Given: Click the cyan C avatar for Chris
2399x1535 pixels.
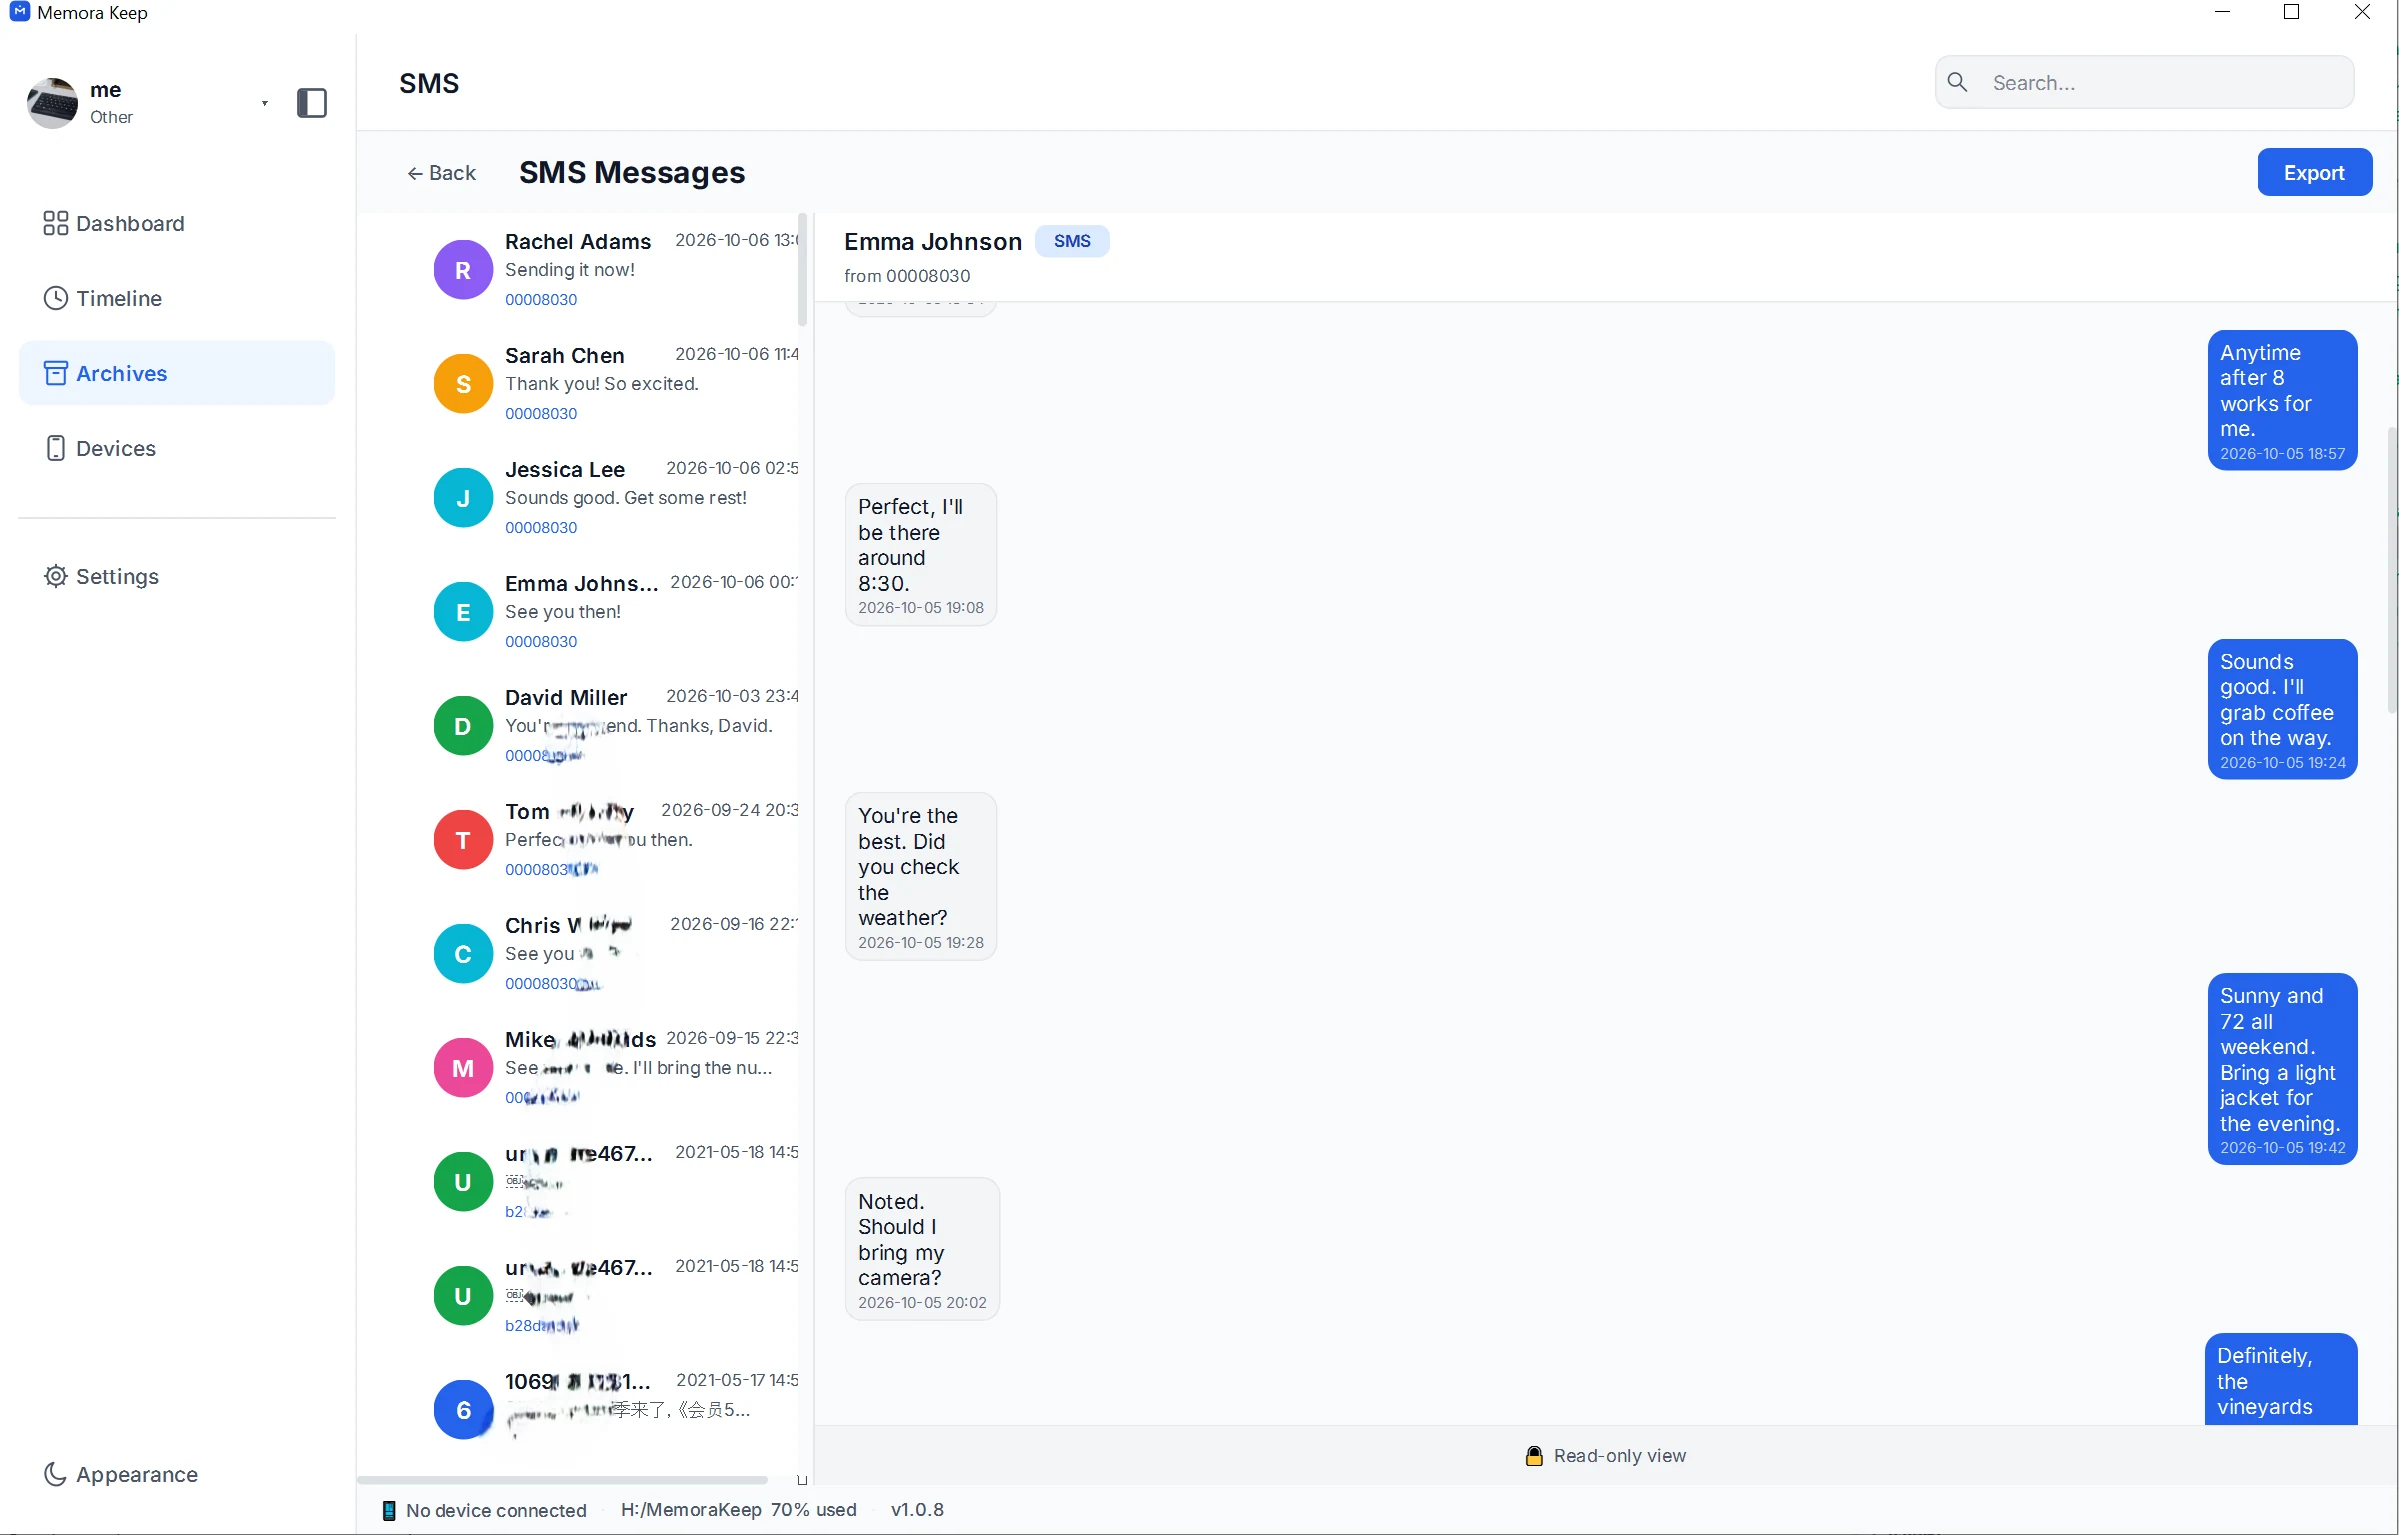Looking at the screenshot, I should click(463, 954).
